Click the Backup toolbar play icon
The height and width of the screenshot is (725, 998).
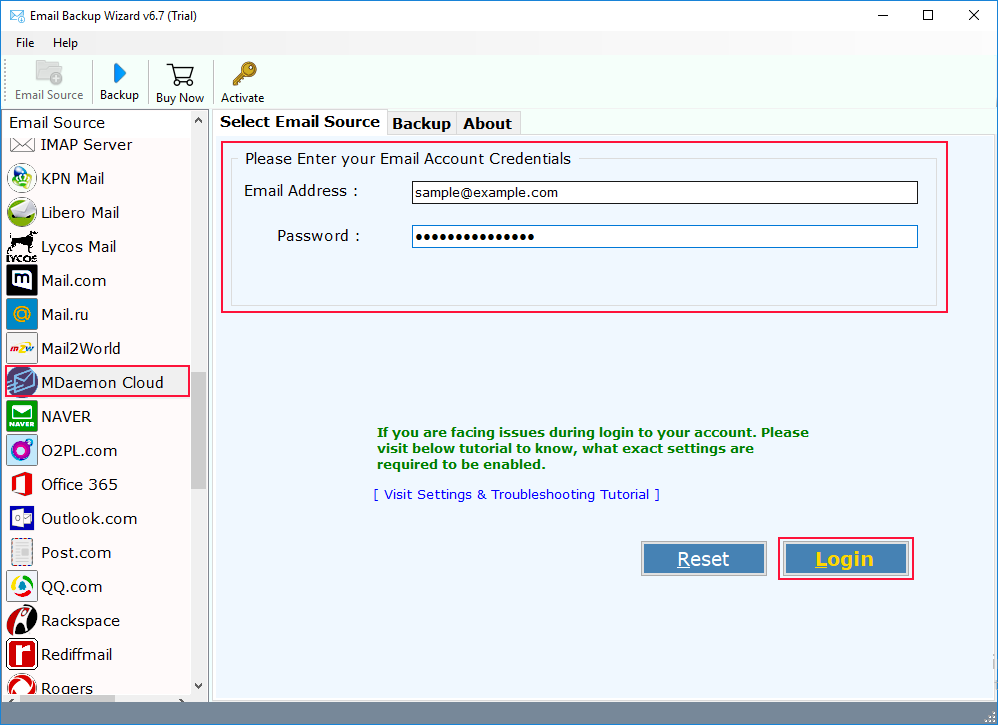(119, 73)
